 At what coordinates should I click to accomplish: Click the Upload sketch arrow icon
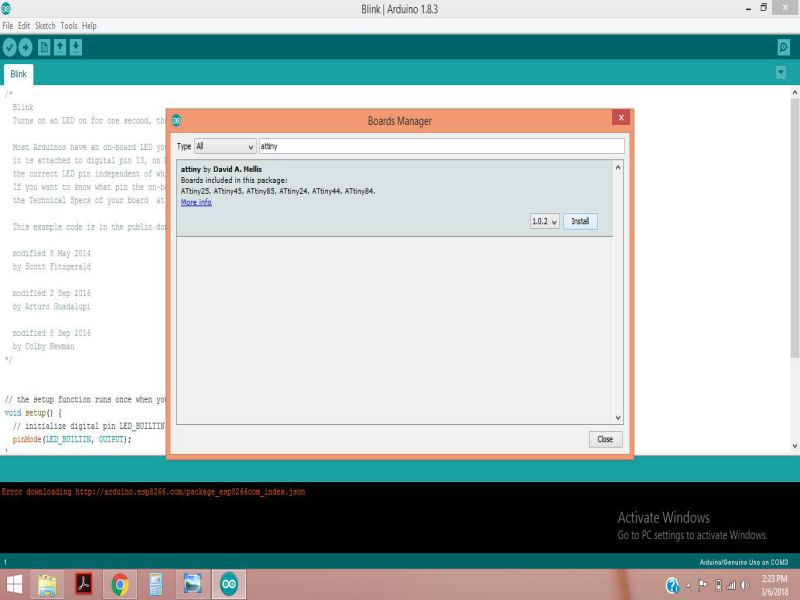click(26, 47)
